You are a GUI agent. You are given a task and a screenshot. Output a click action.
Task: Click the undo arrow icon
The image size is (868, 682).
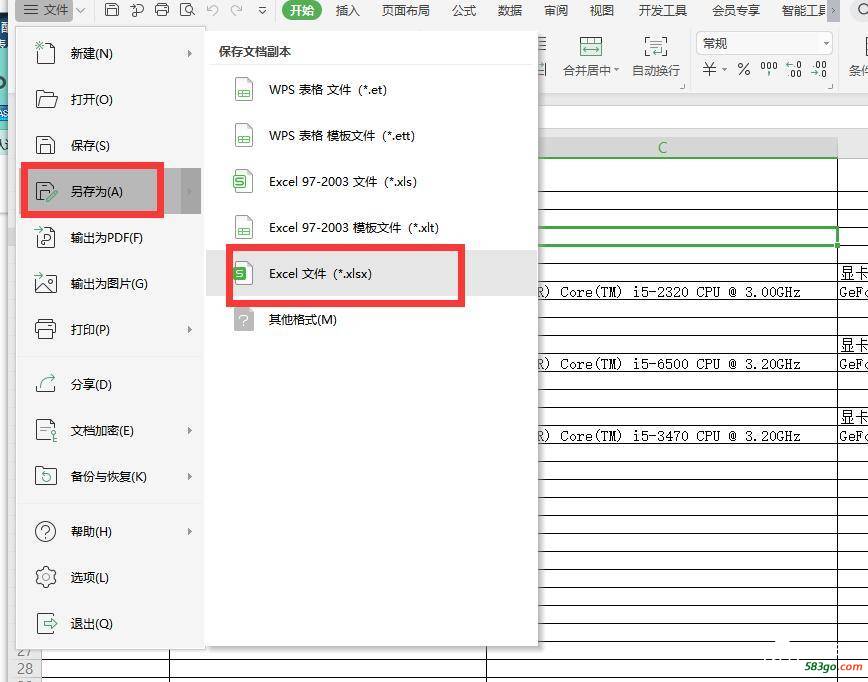coord(212,9)
